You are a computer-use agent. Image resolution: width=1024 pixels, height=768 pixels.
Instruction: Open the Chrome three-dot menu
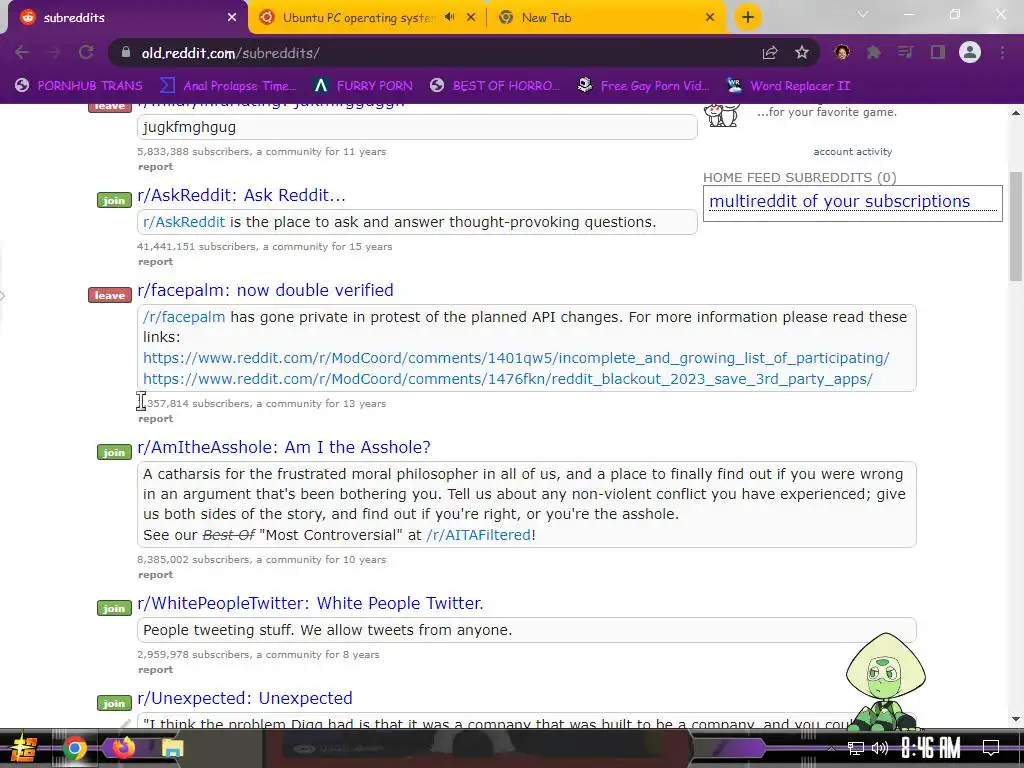click(x=1002, y=52)
